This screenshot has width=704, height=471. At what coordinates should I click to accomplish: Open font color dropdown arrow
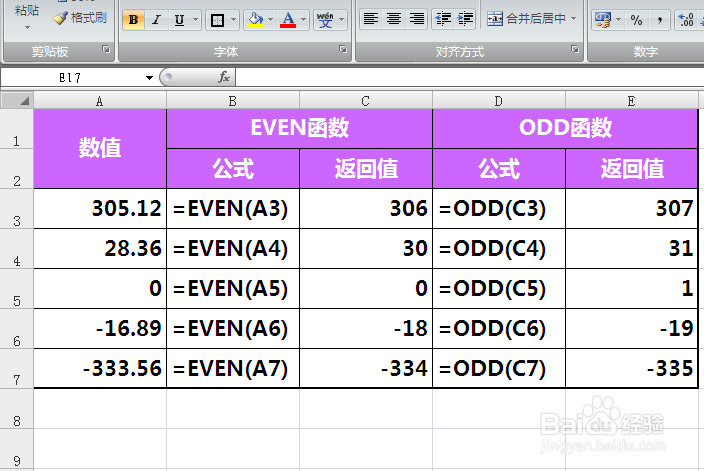point(304,20)
